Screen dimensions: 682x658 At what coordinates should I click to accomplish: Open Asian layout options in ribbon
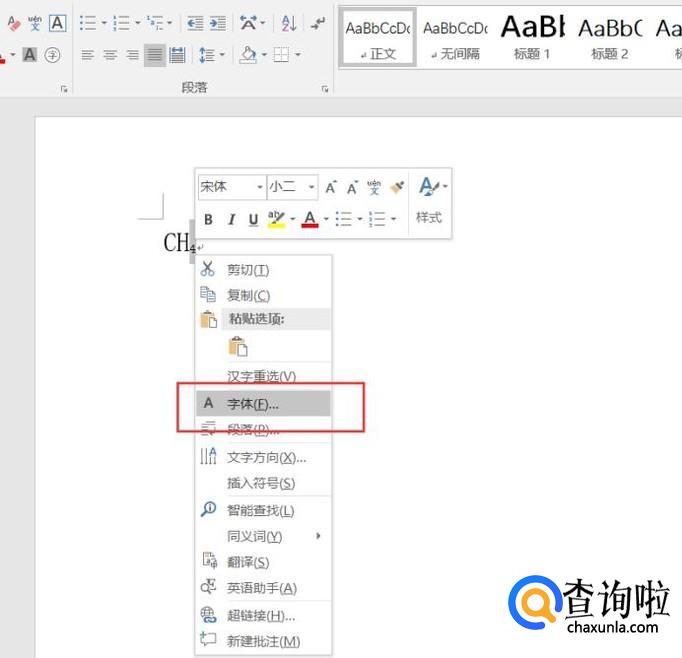coord(248,23)
